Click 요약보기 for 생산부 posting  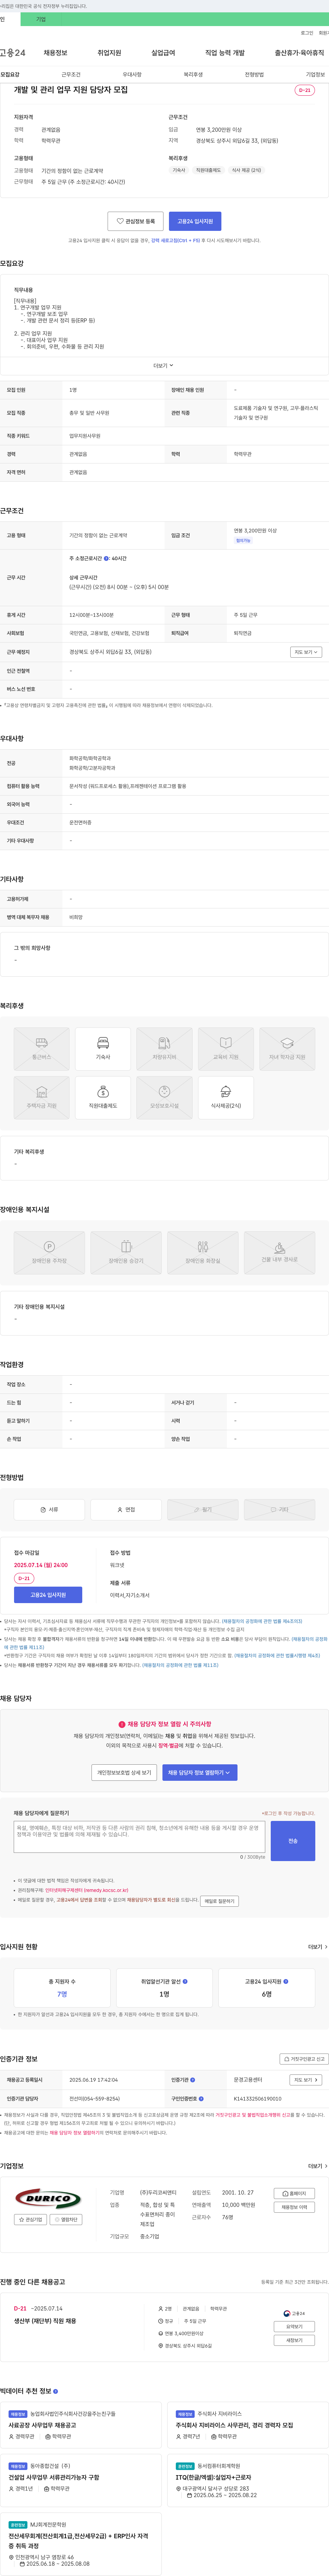(294, 2327)
